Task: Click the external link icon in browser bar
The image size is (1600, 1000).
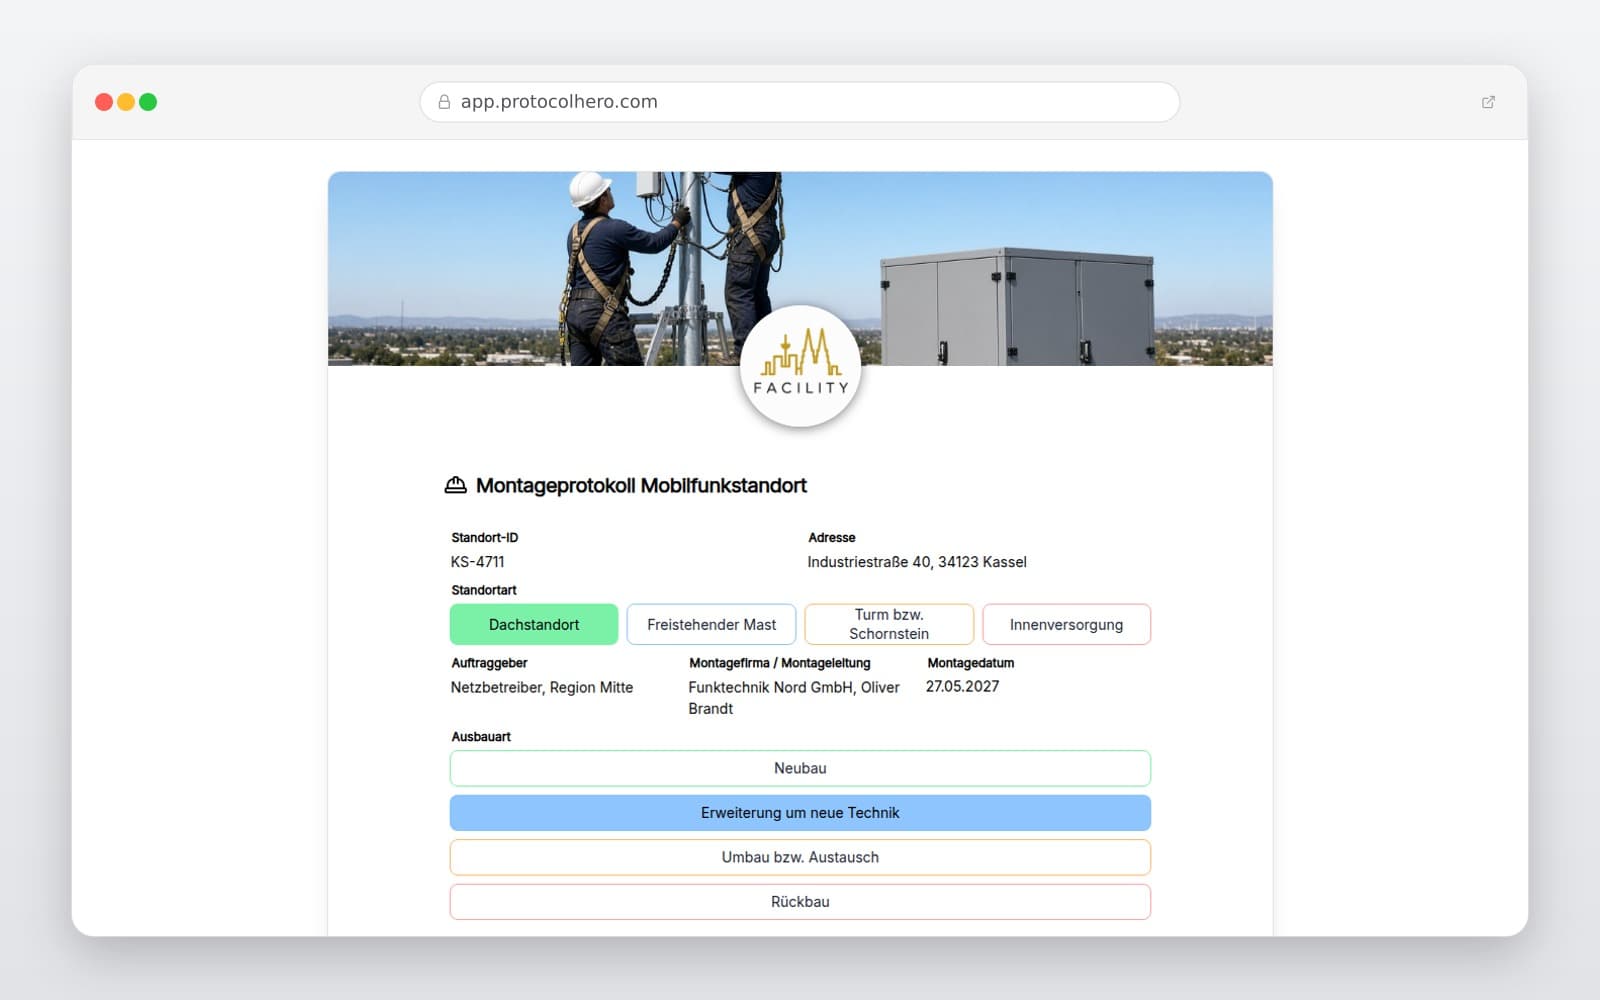Action: click(x=1488, y=102)
